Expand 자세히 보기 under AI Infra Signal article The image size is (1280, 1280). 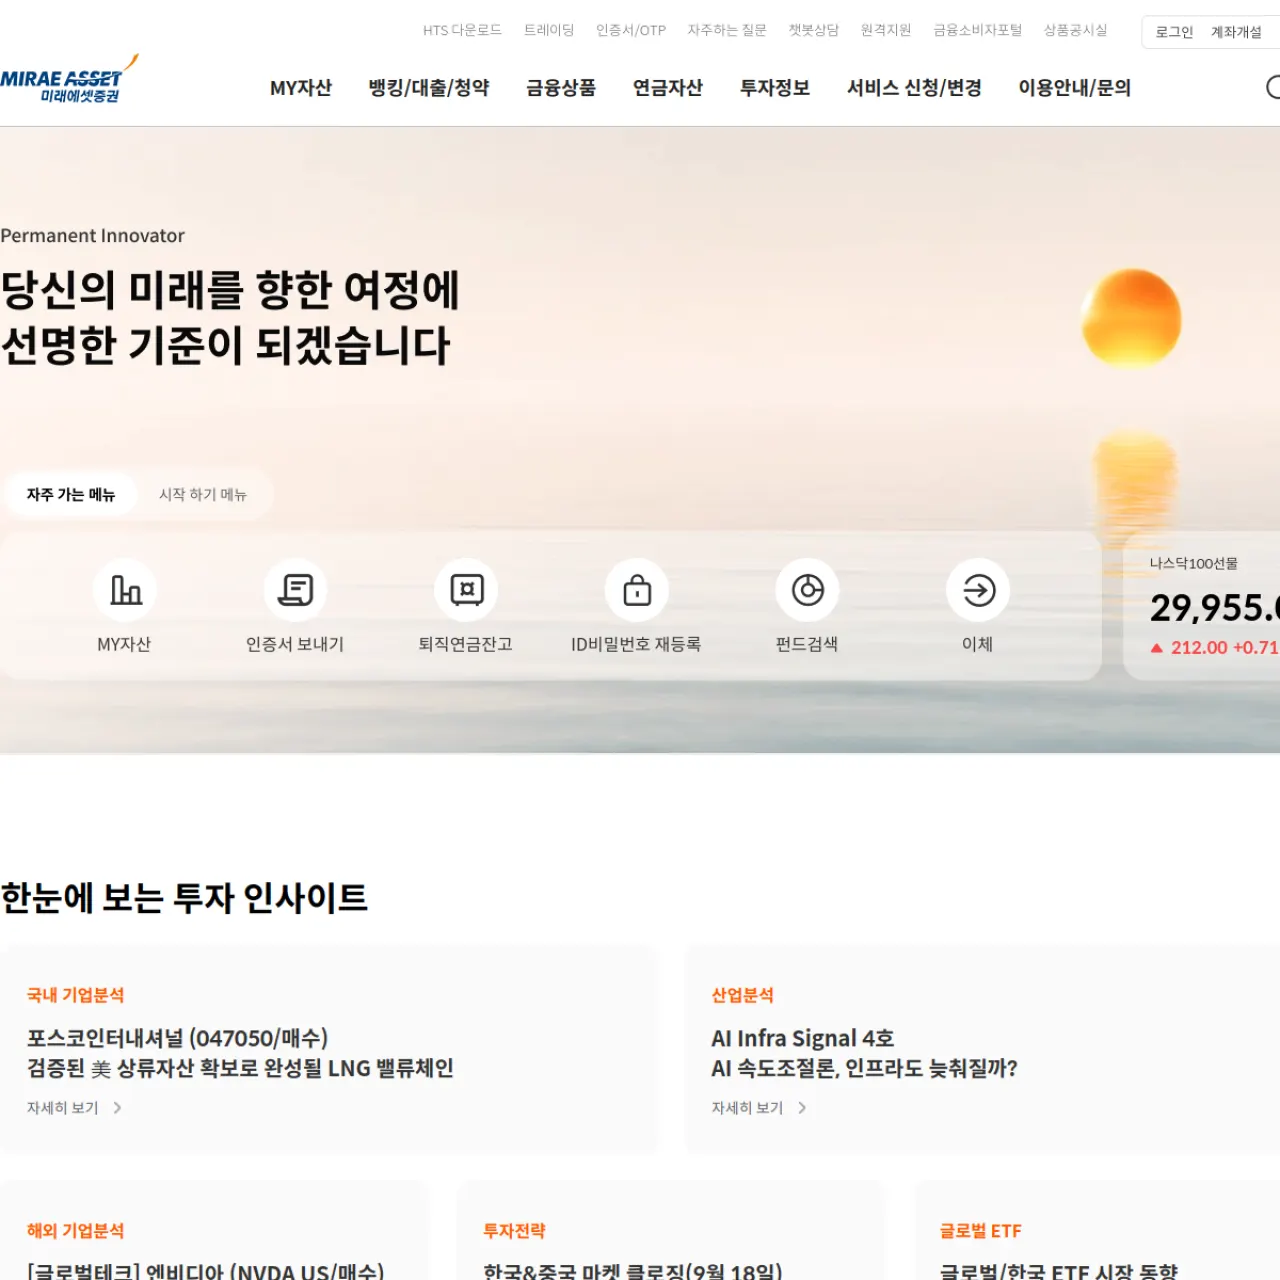point(759,1108)
